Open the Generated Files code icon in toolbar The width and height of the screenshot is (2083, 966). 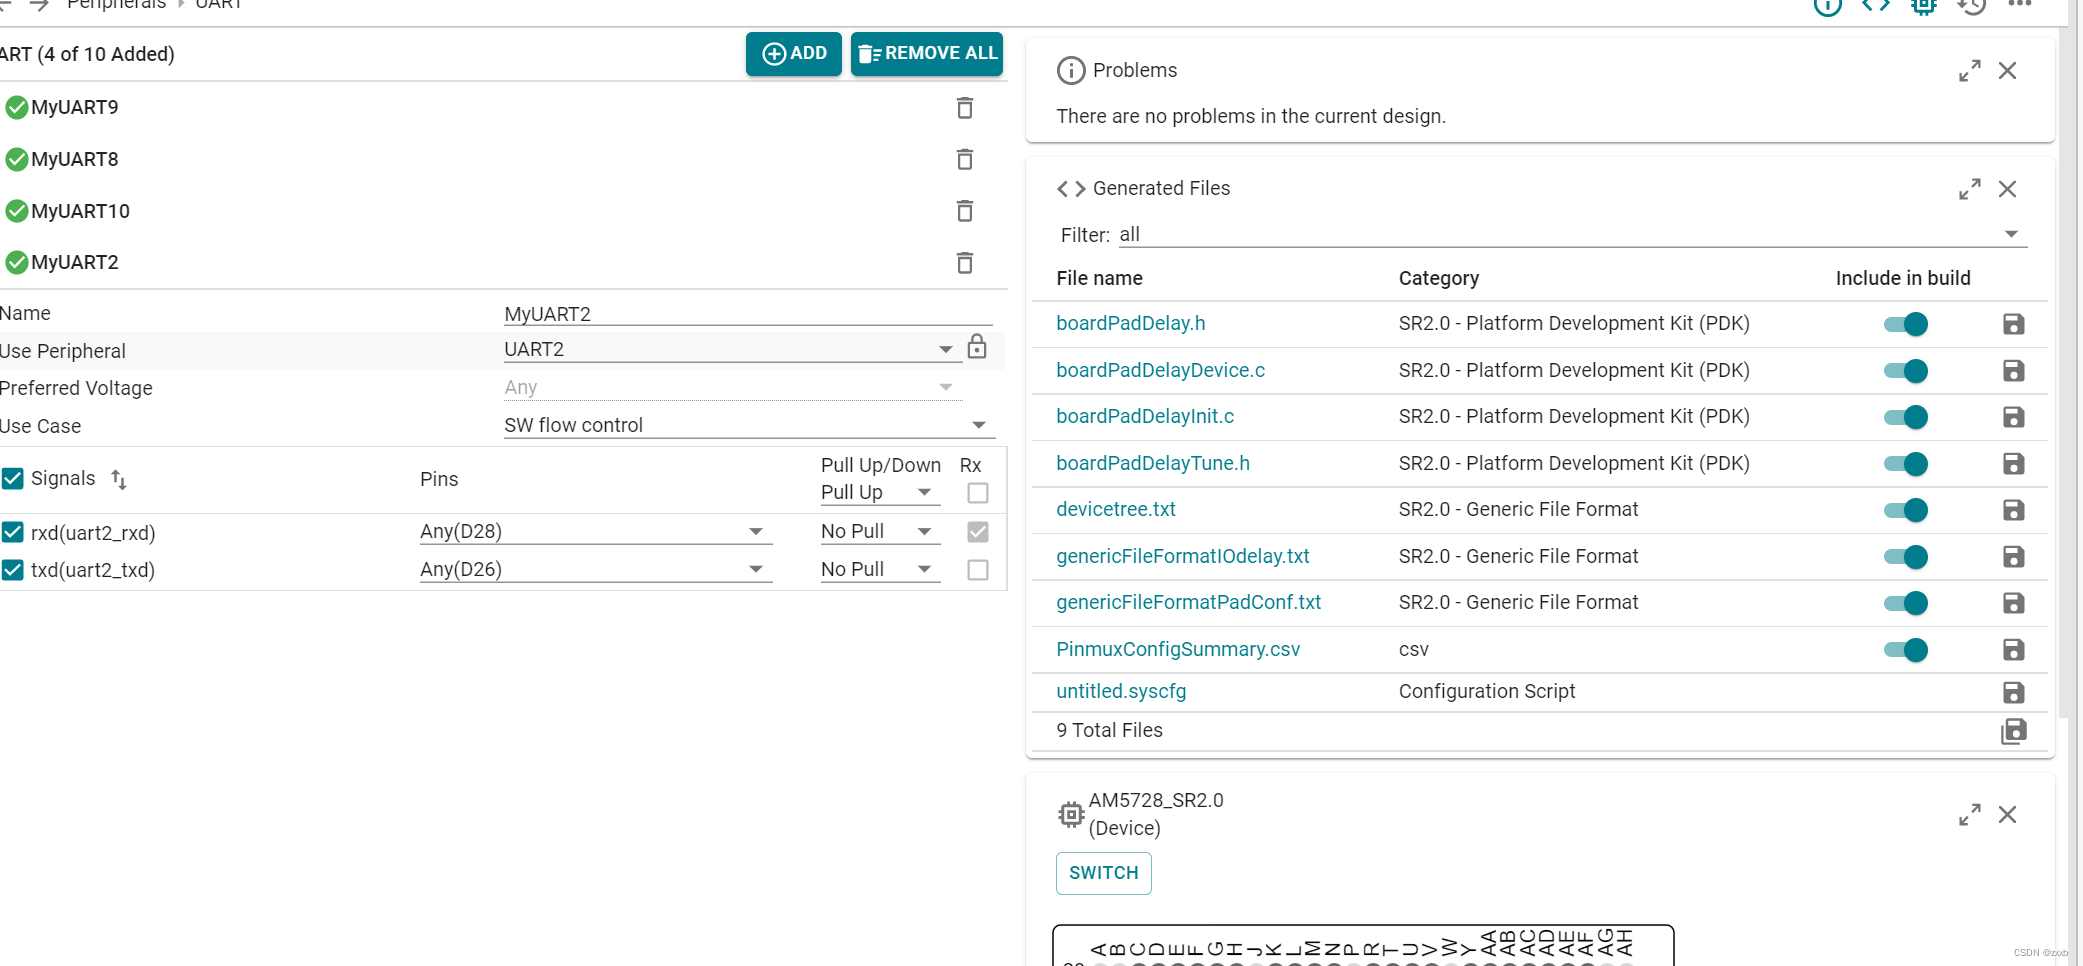coord(1876,5)
